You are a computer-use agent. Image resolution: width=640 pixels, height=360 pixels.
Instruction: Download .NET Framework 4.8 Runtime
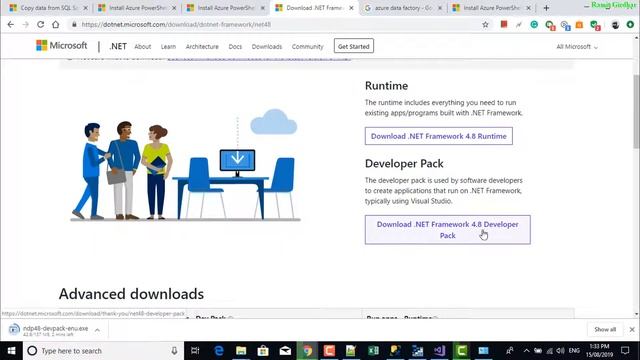[x=439, y=136]
